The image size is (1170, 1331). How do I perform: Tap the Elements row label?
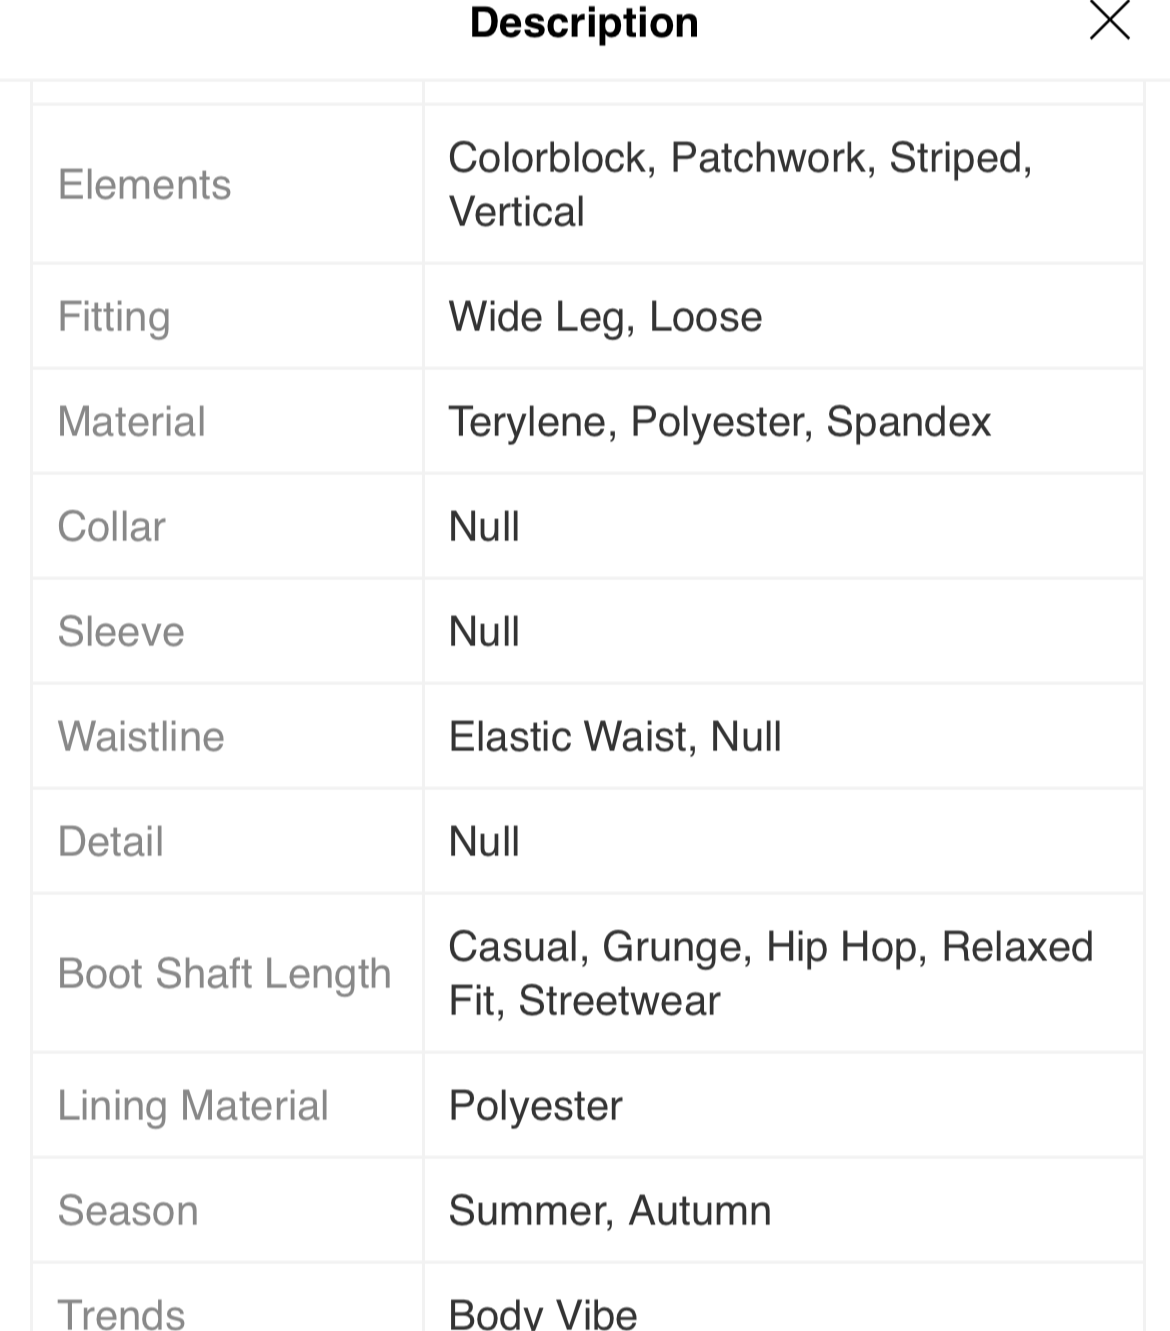144,185
